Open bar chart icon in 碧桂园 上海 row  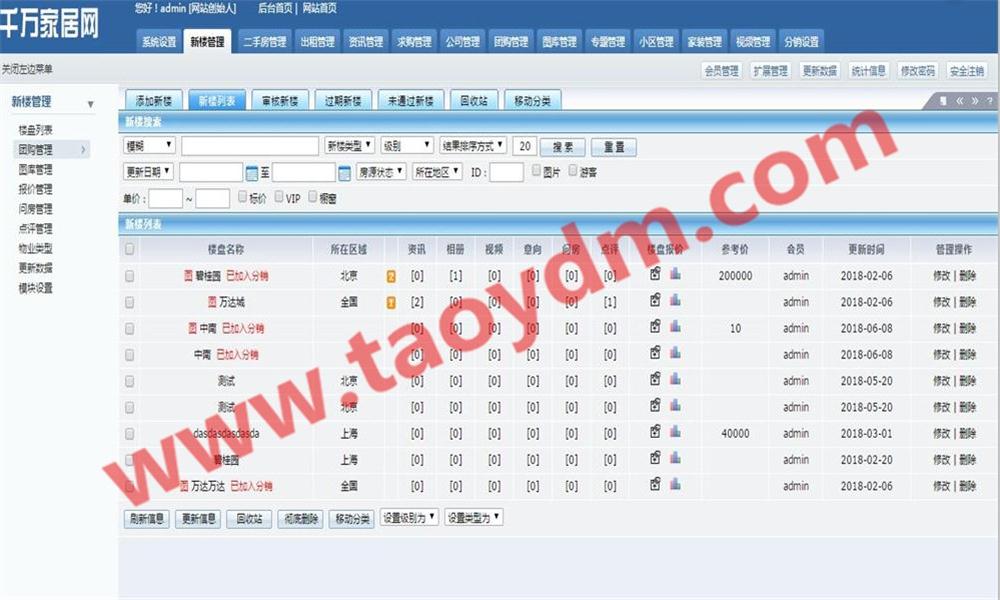pos(675,458)
